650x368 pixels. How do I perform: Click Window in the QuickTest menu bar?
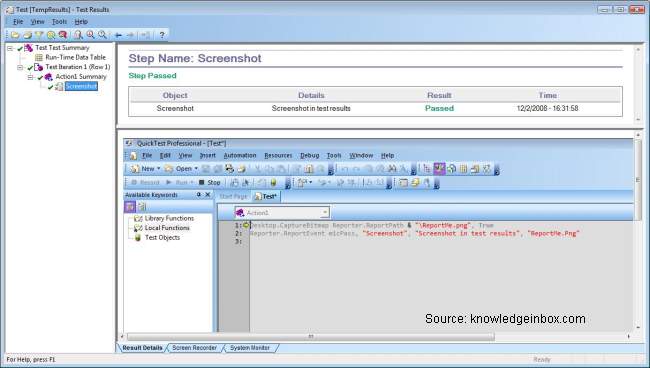[361, 155]
